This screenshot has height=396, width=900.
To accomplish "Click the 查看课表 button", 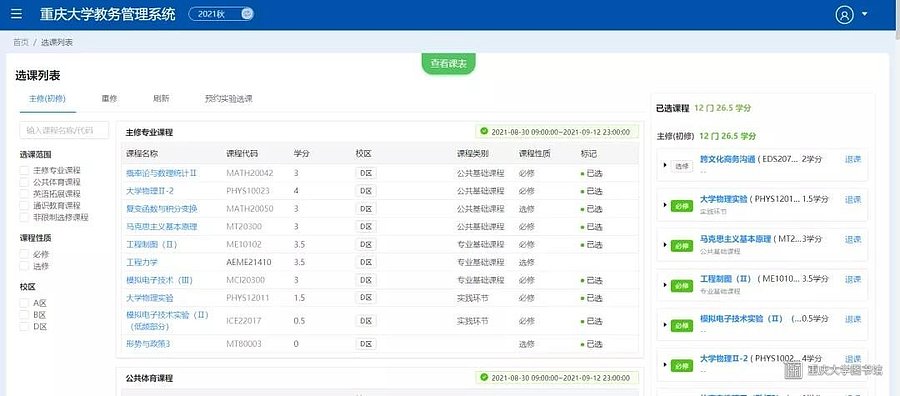I will click(x=449, y=63).
